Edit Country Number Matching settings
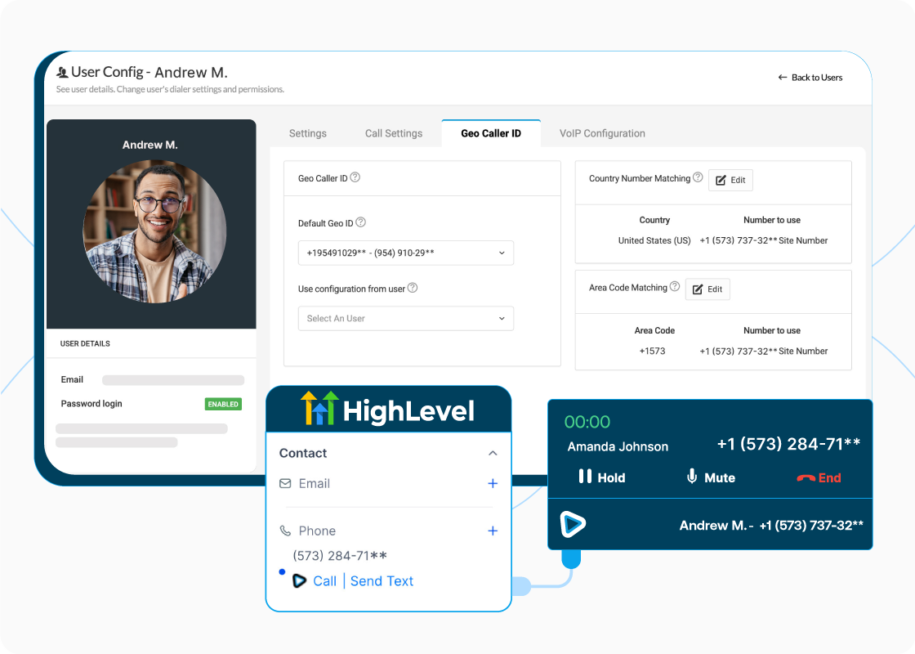The height and width of the screenshot is (654, 915). click(731, 180)
